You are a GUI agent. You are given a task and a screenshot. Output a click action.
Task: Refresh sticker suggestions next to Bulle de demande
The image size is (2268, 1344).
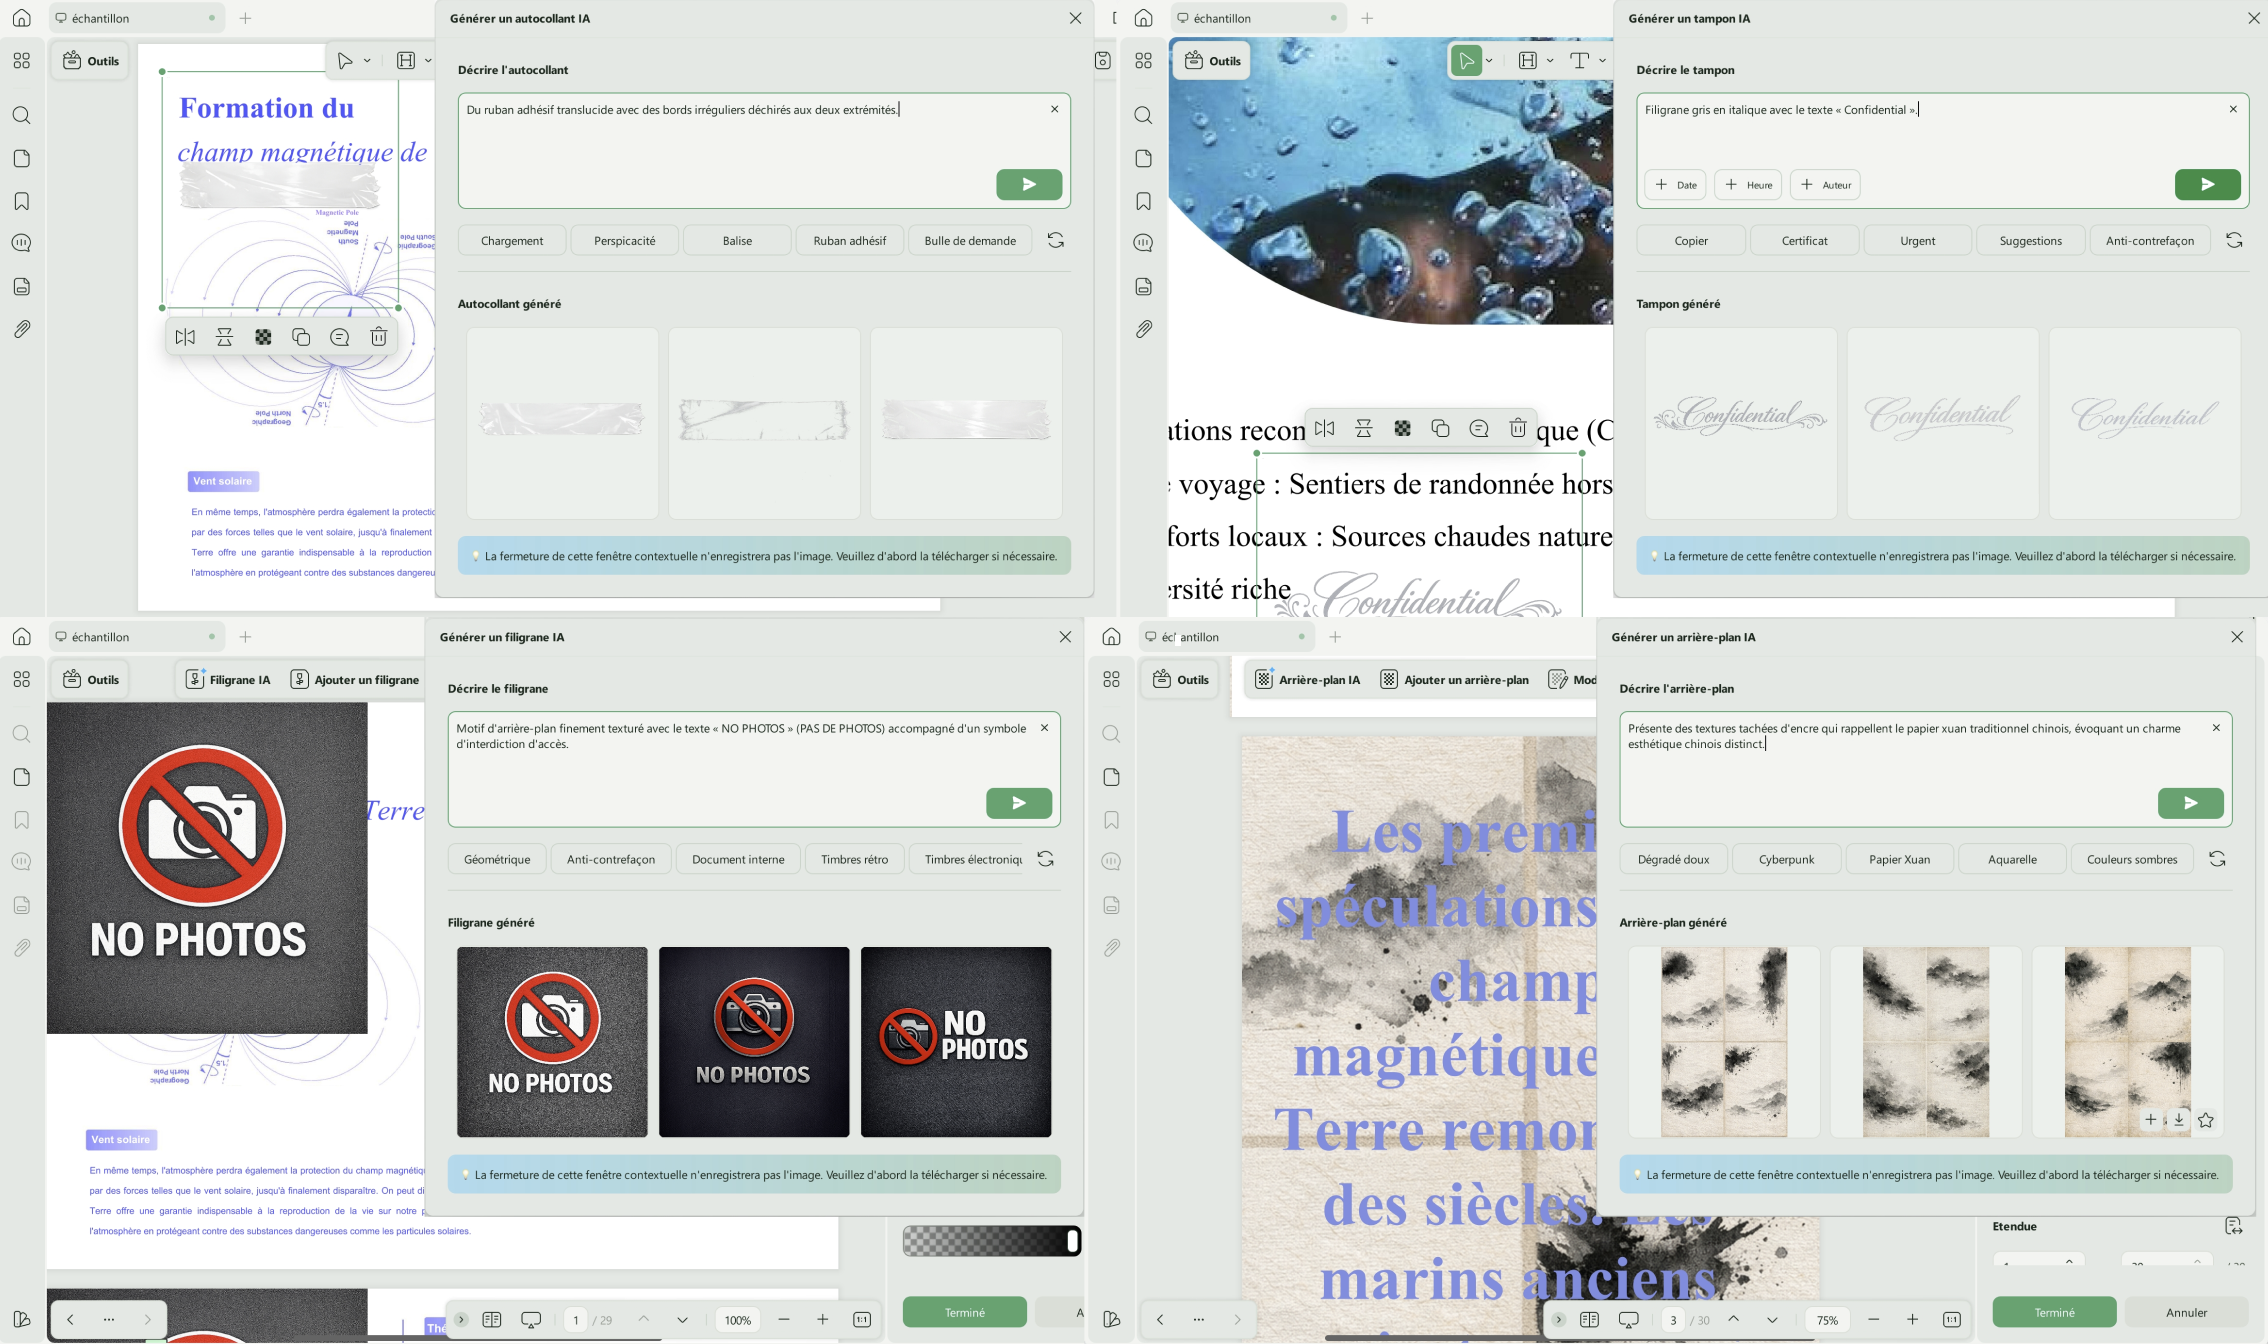(x=1055, y=240)
